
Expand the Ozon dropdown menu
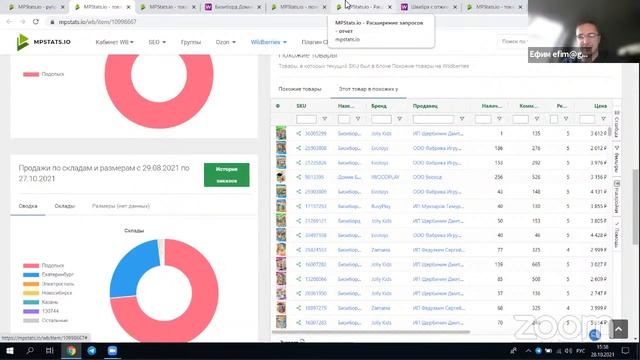coord(226,42)
